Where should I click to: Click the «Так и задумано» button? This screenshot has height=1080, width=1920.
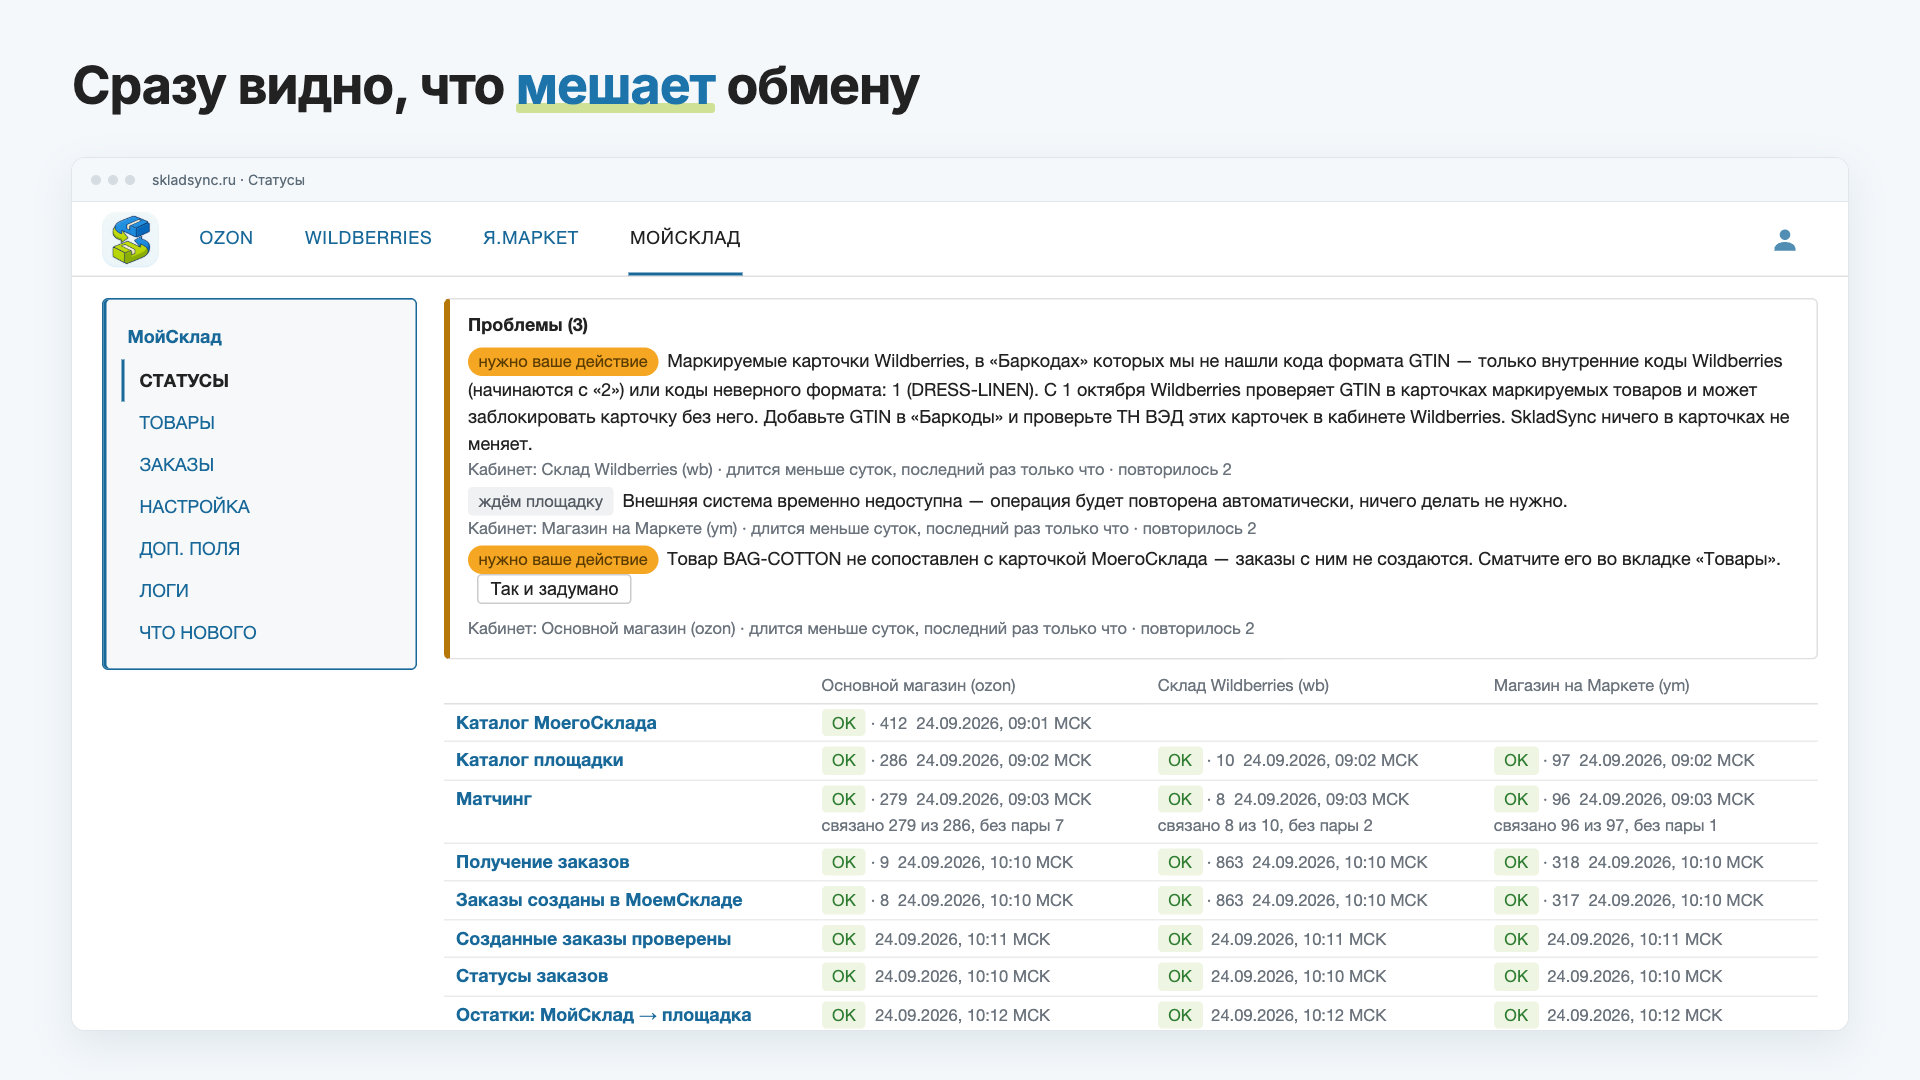click(x=554, y=589)
